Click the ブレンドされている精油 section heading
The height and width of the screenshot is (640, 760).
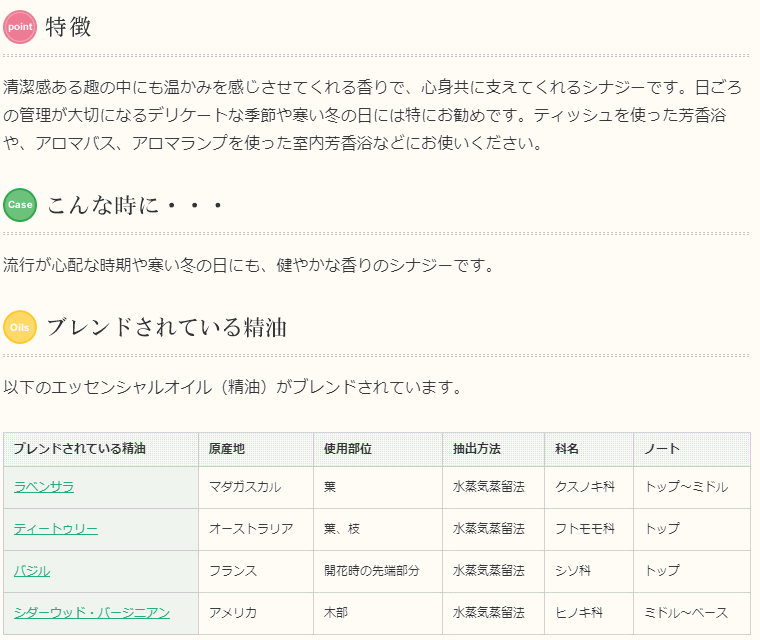click(167, 327)
